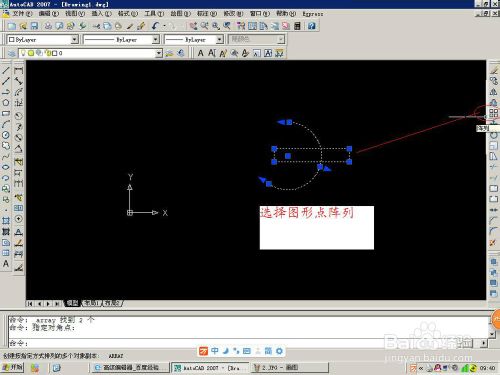
Task: Click the Plot (print) icon
Action: point(48,26)
